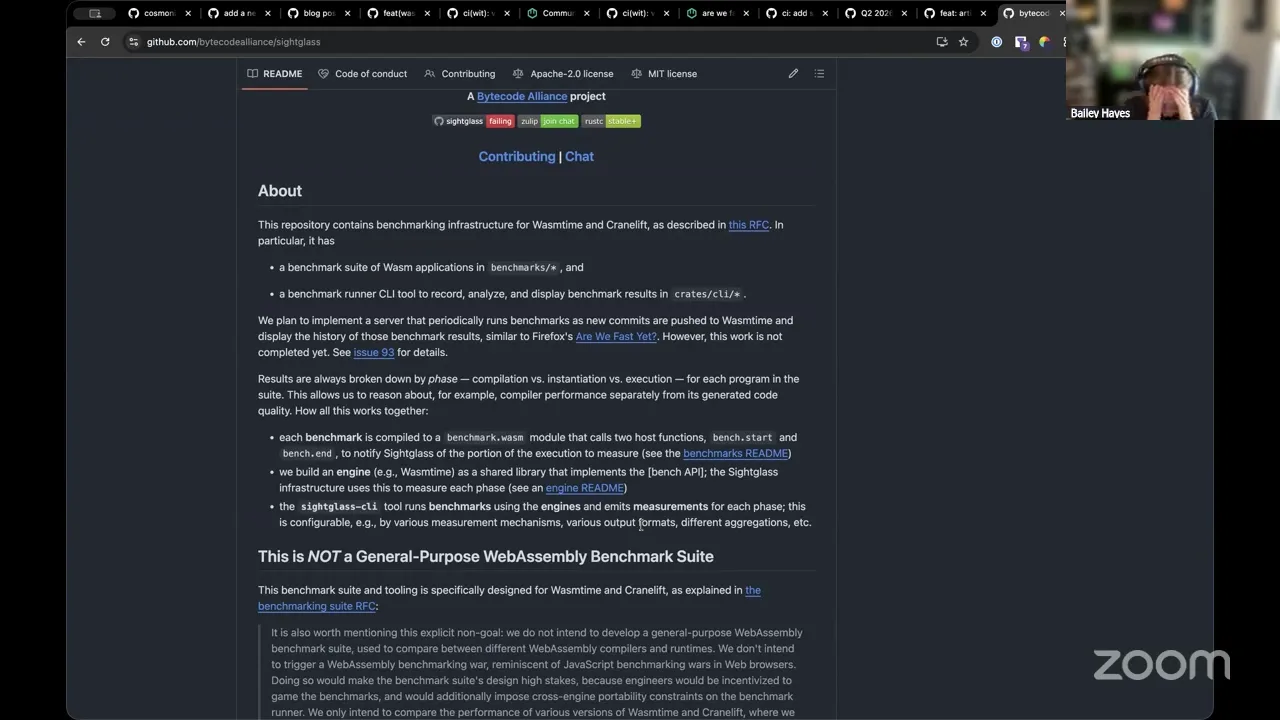Viewport: 1280px width, 720px height.
Task: Click the 'sightglass-cli' code text
Action: coord(339,507)
